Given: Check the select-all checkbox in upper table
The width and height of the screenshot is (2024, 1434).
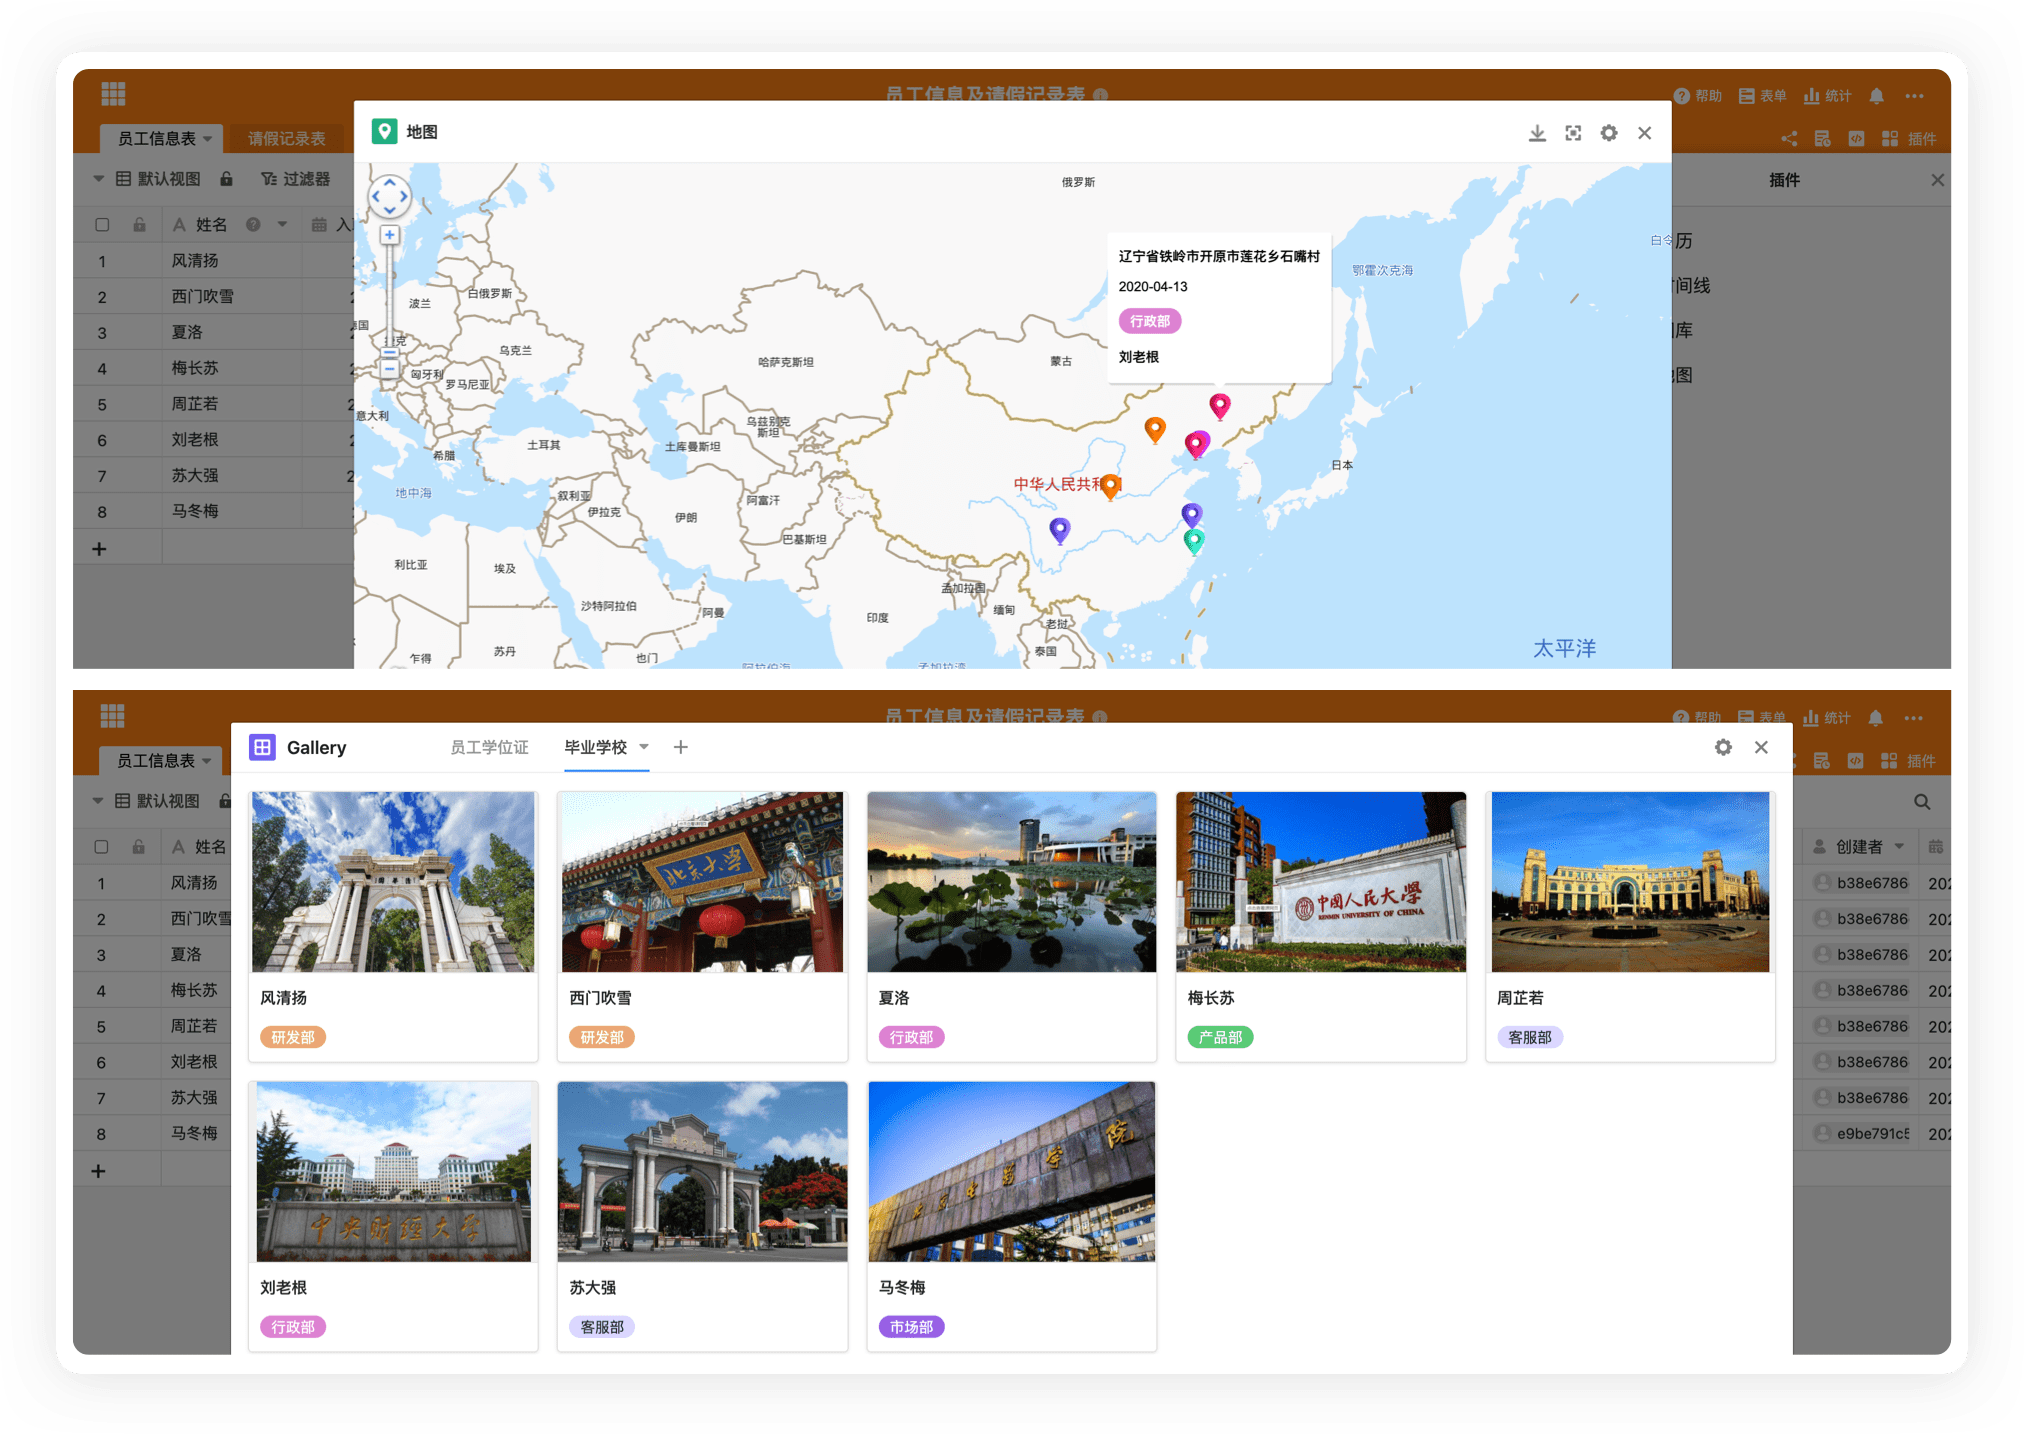Looking at the screenshot, I should (x=102, y=225).
